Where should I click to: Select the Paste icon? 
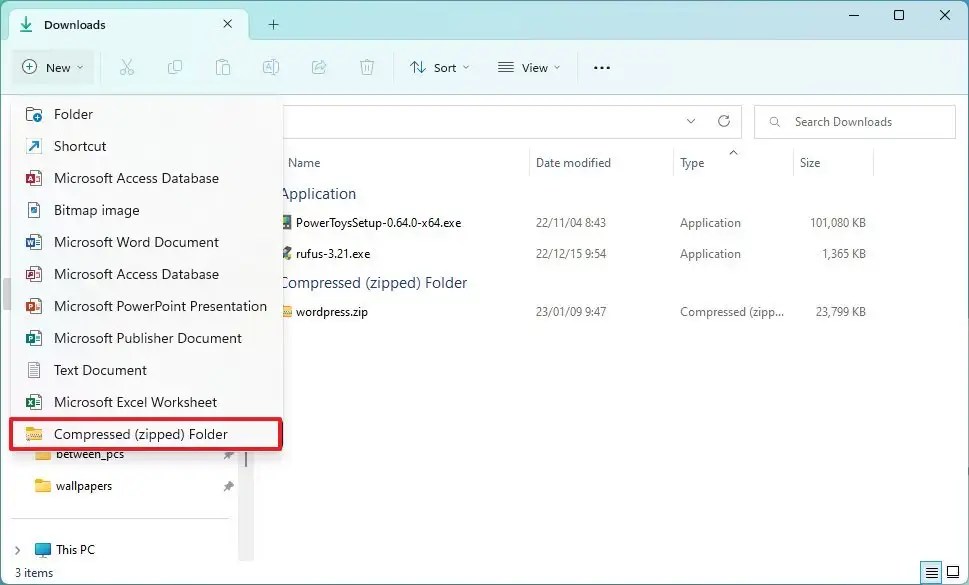pos(222,67)
